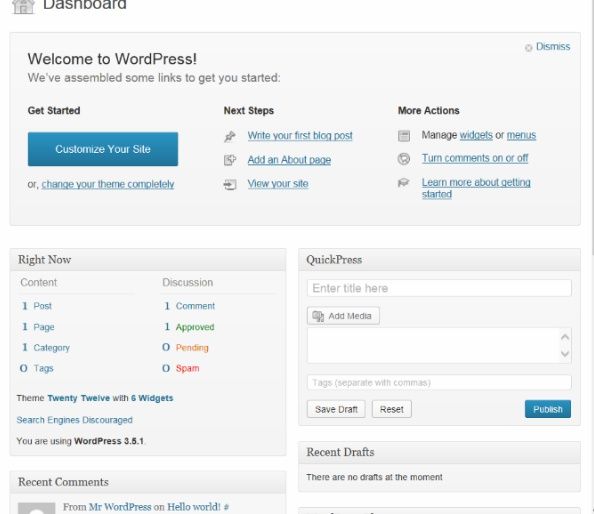
Task: Open the 0 Tags link
Action: tap(36, 368)
